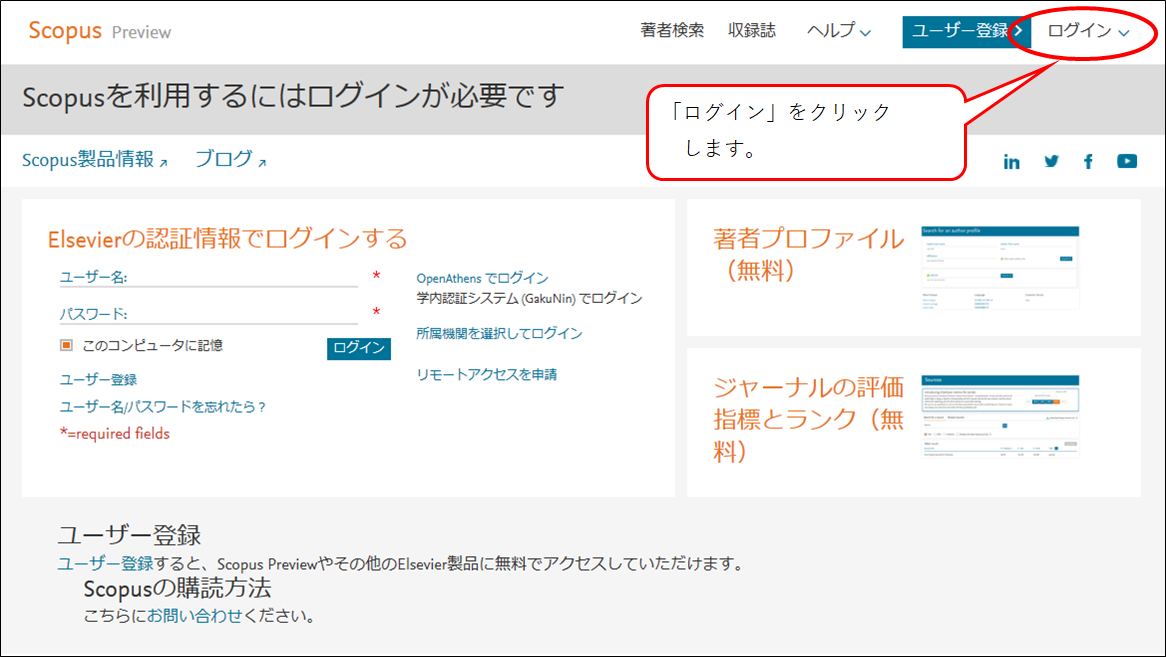The width and height of the screenshot is (1166, 657).
Task: Follow the ユーザー登録 link in bottom paragraph
Action: coord(106,563)
